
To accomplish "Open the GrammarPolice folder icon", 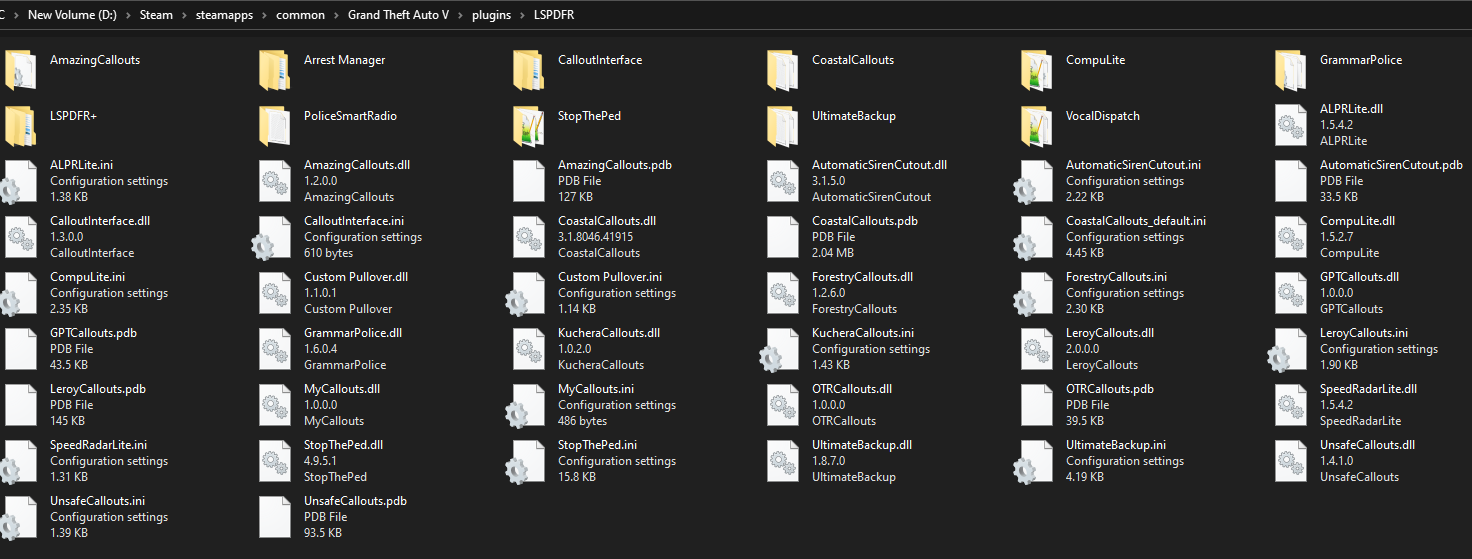I will 1290,69.
